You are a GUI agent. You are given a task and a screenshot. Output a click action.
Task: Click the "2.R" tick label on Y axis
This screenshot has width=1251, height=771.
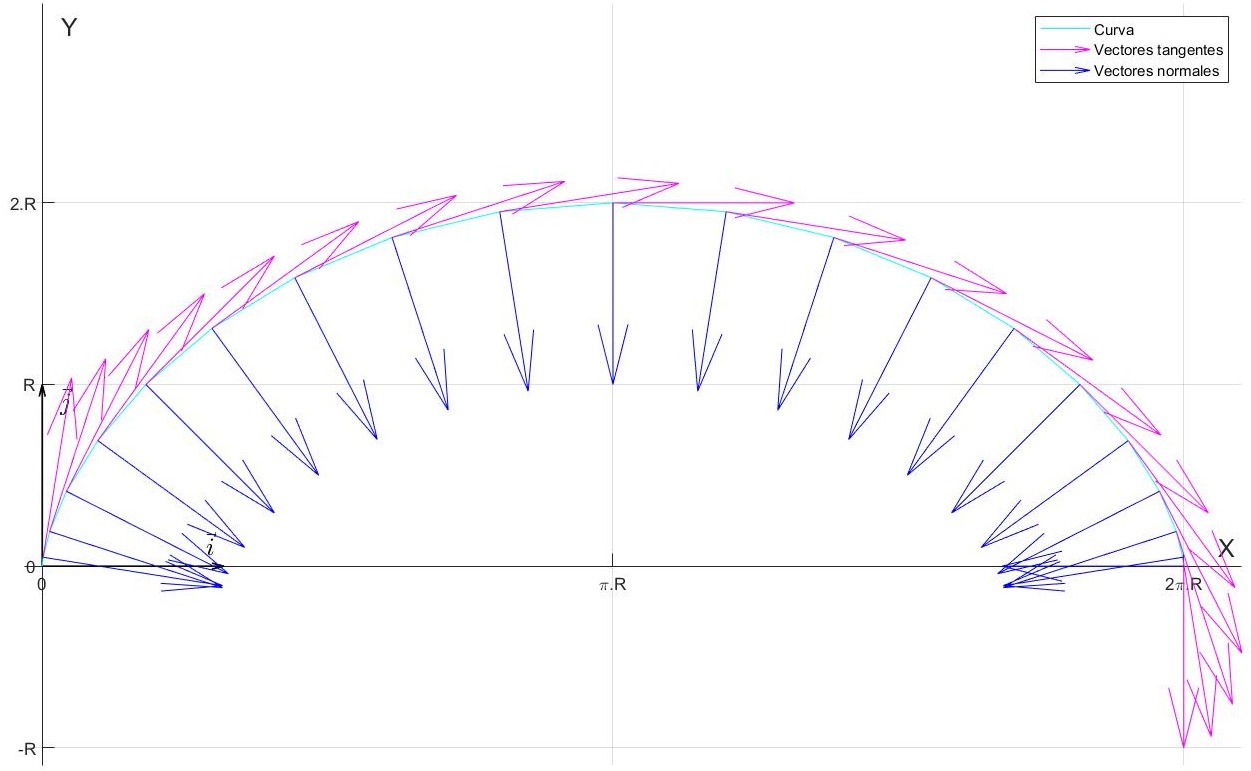pos(19,203)
